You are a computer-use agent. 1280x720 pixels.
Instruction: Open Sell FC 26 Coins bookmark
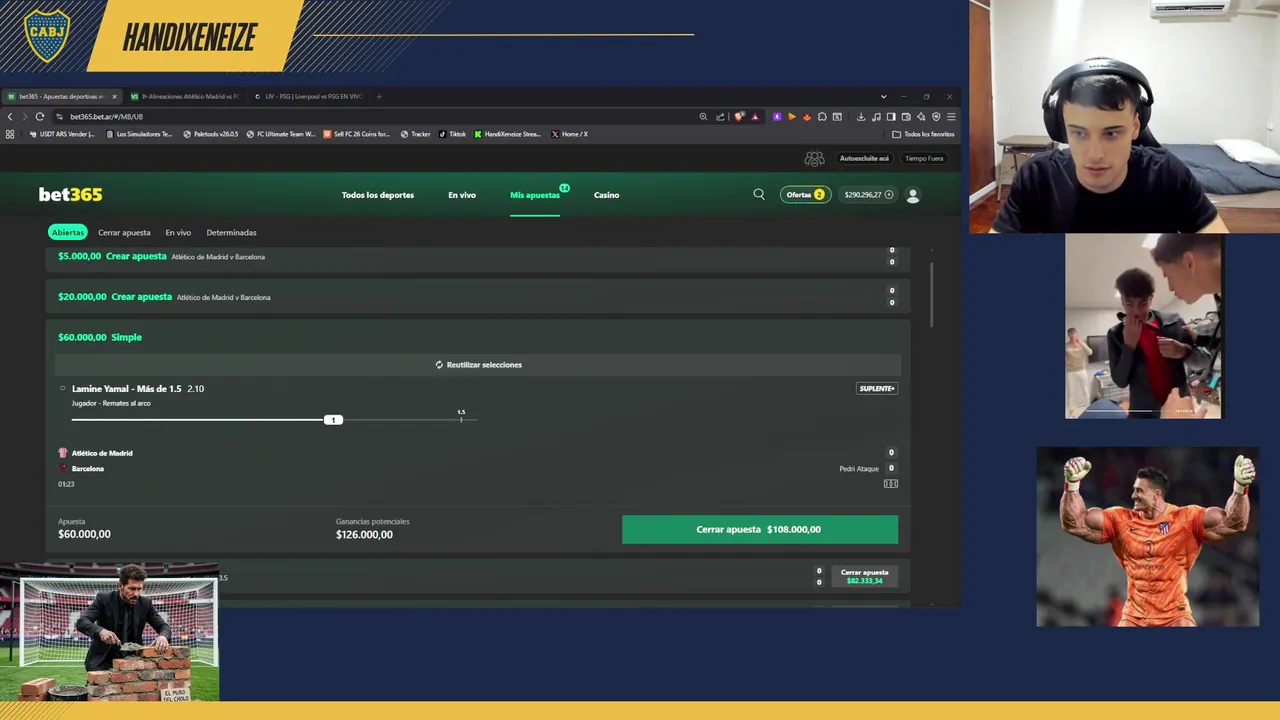pyautogui.click(x=356, y=134)
